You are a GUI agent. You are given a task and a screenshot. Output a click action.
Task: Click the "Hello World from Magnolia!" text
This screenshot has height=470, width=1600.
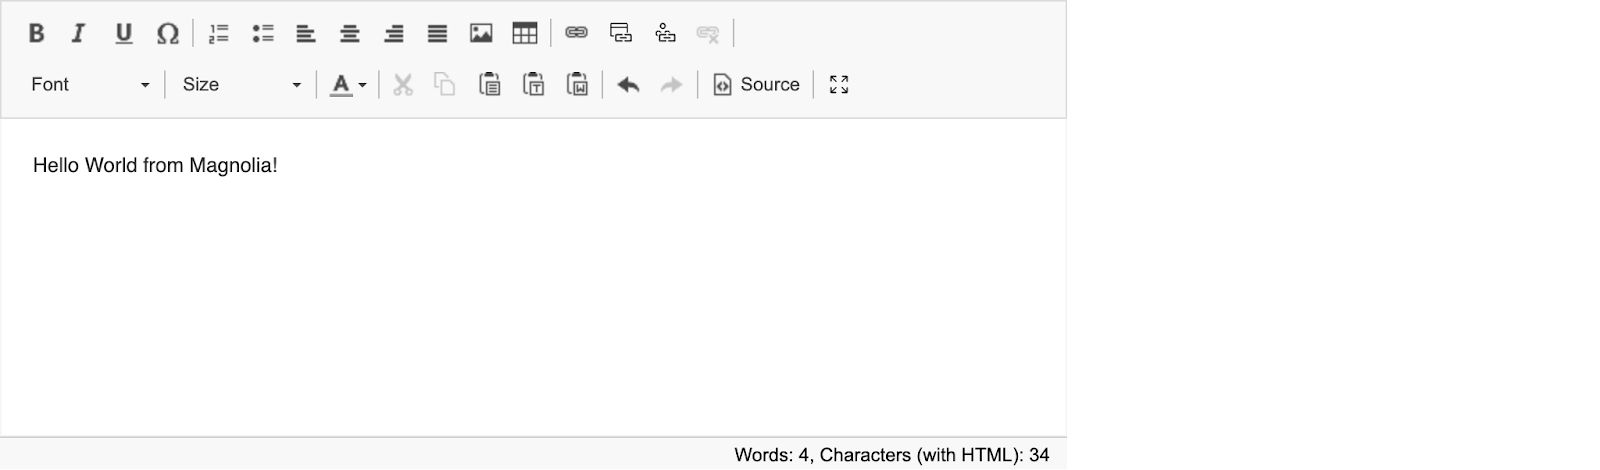(x=155, y=166)
